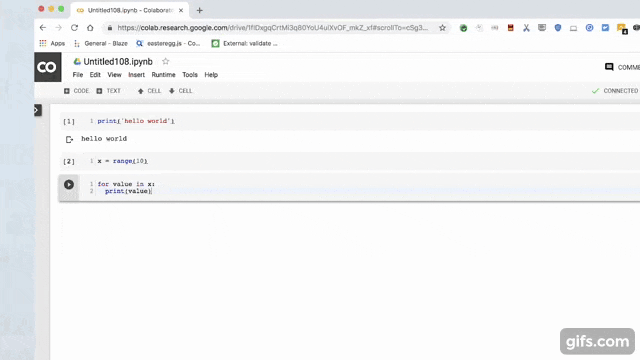Star the Untitled108.ipynb notebook
Image resolution: width=640 pixels, height=360 pixels.
(165, 62)
